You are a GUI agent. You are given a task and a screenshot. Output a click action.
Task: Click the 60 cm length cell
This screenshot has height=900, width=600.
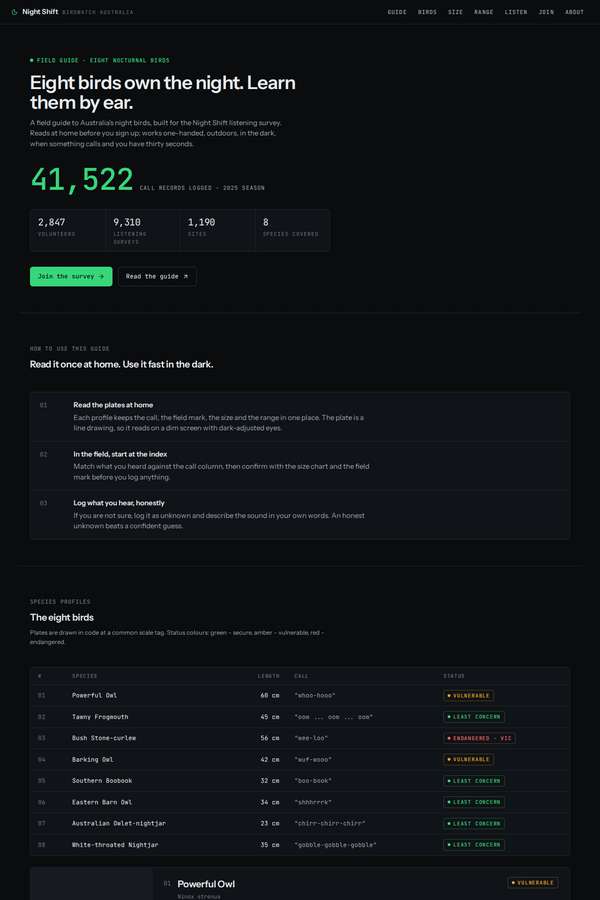(270, 696)
